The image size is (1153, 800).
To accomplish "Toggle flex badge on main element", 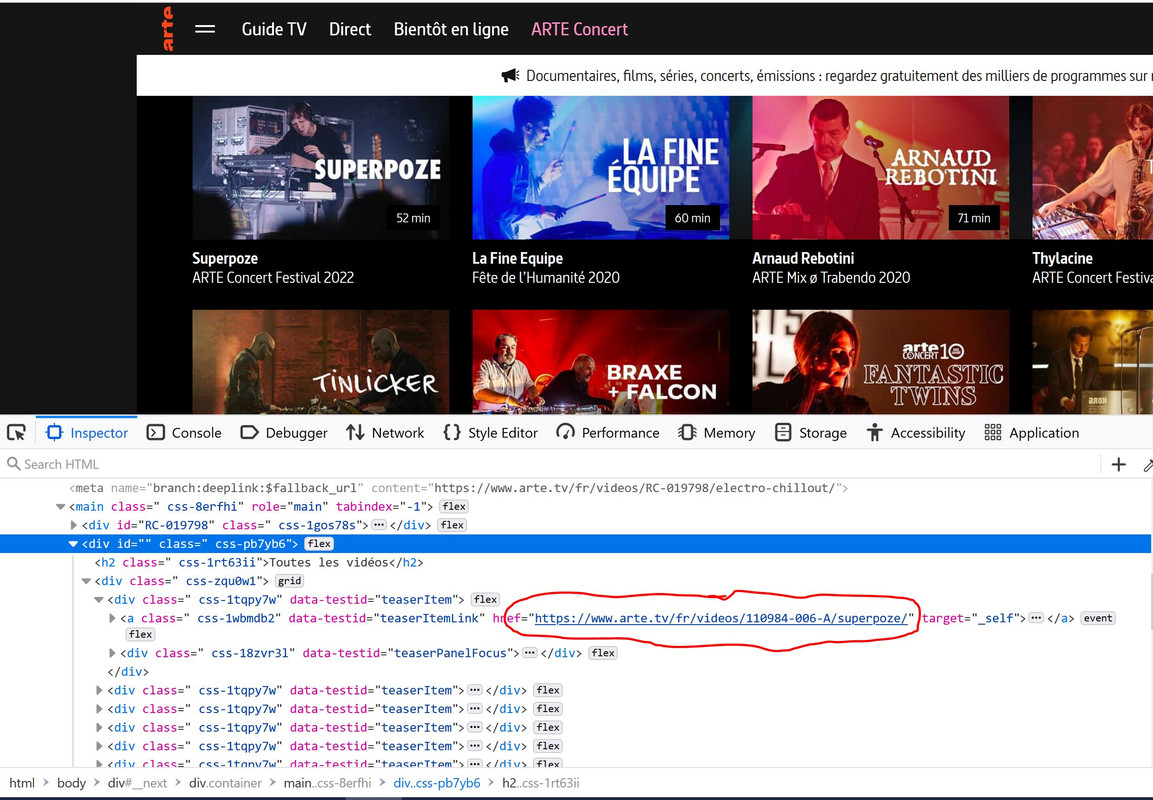I will 454,507.
